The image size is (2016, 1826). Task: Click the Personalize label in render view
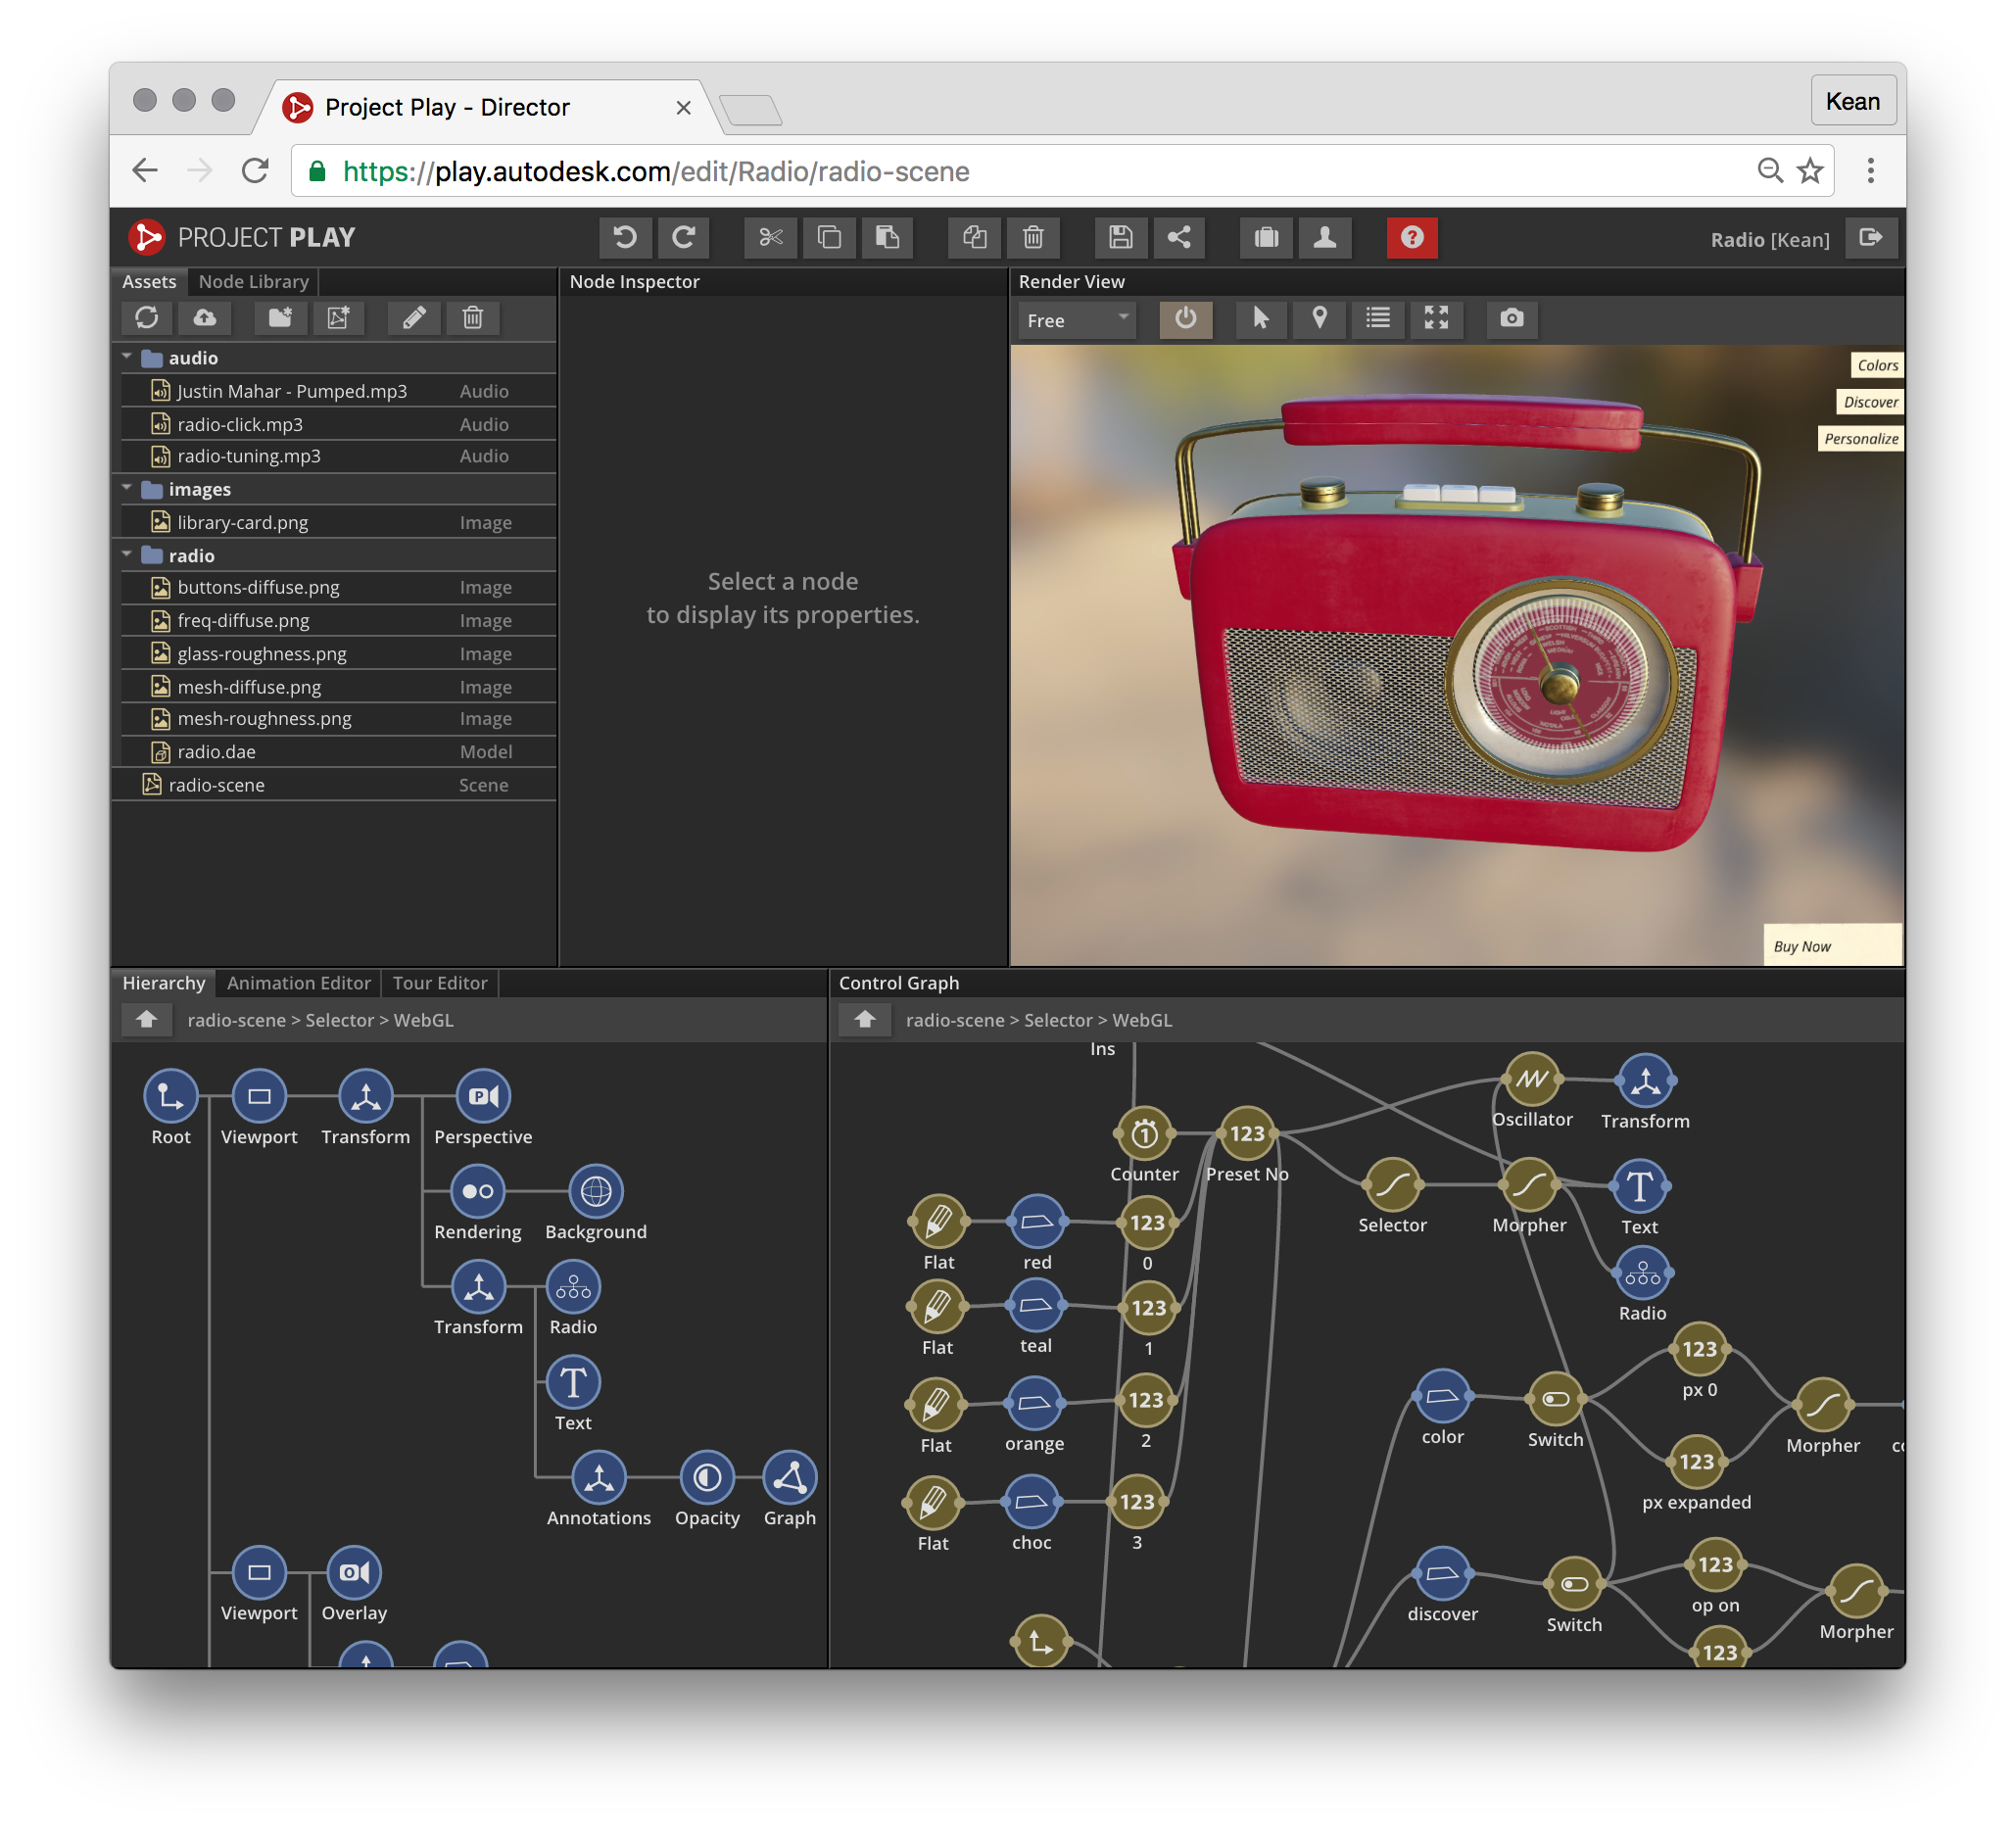point(1860,438)
